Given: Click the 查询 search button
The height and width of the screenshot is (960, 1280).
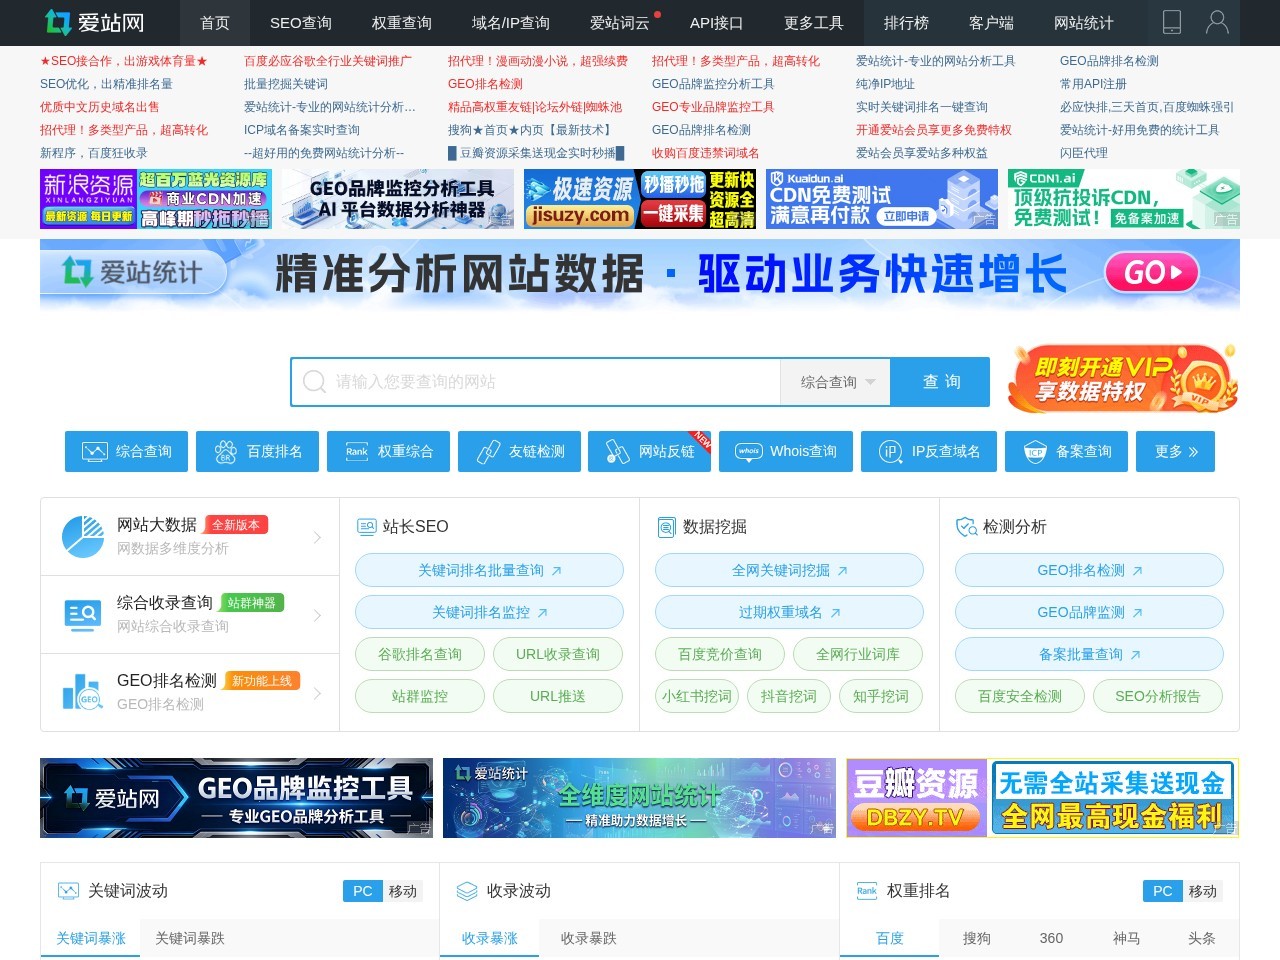Looking at the screenshot, I should (x=942, y=382).
